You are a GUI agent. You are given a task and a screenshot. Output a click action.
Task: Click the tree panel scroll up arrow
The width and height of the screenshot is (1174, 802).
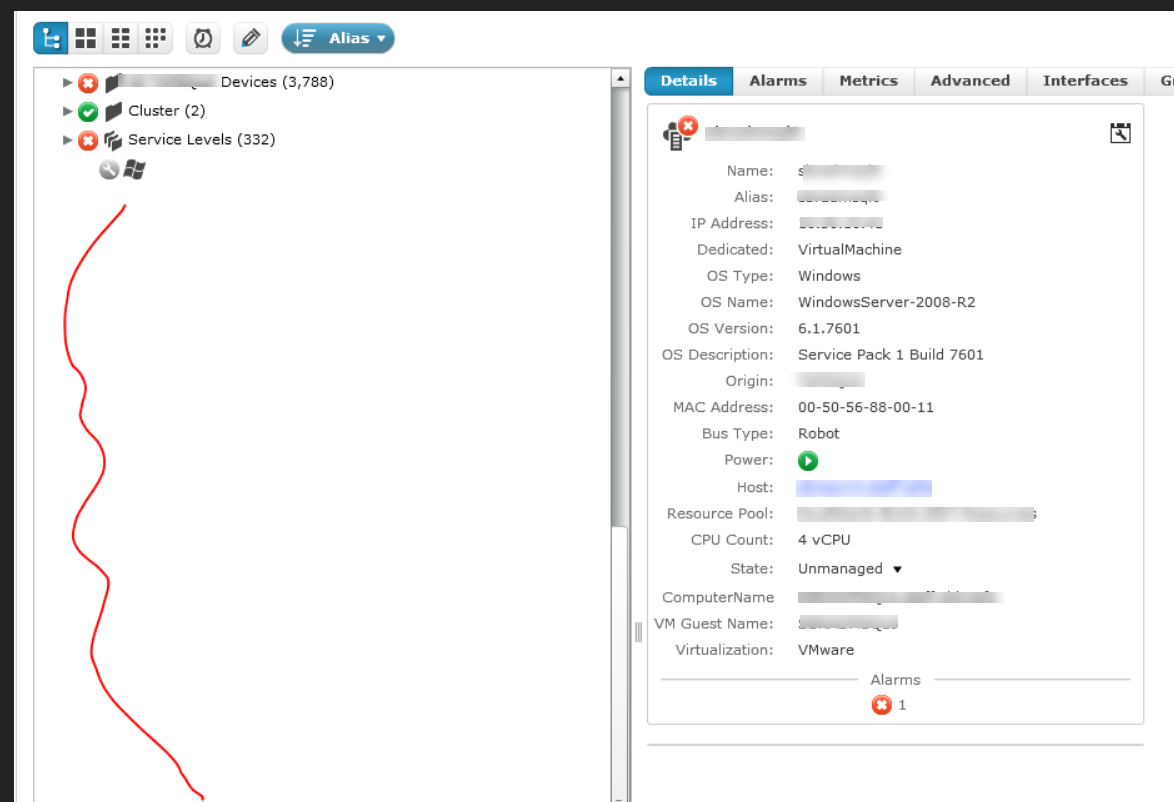(621, 78)
